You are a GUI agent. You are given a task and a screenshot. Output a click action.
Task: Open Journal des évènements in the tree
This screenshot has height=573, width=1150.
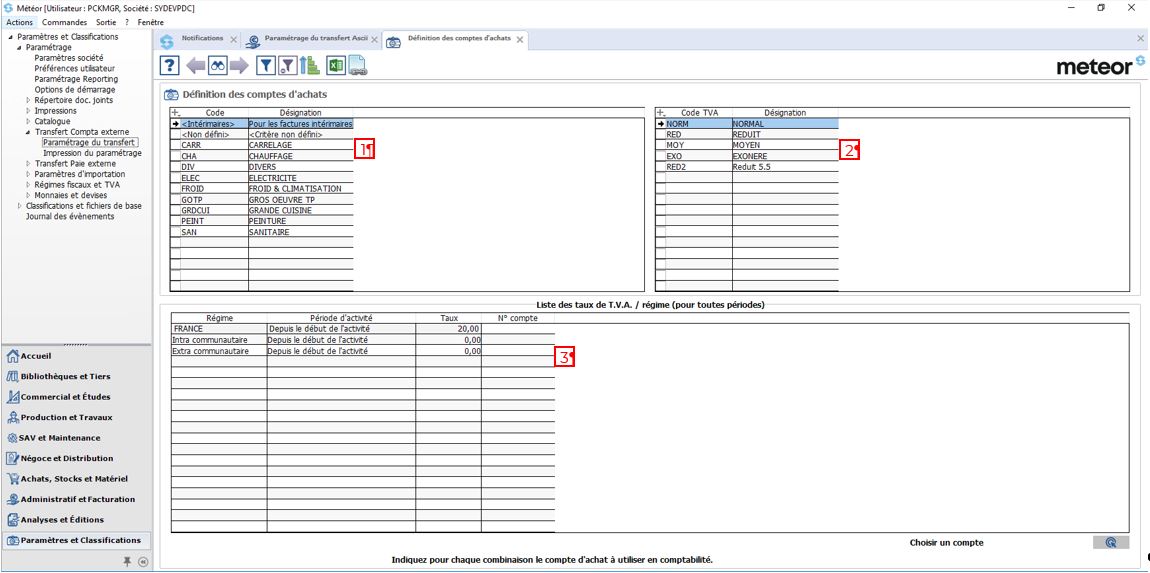[x=70, y=216]
